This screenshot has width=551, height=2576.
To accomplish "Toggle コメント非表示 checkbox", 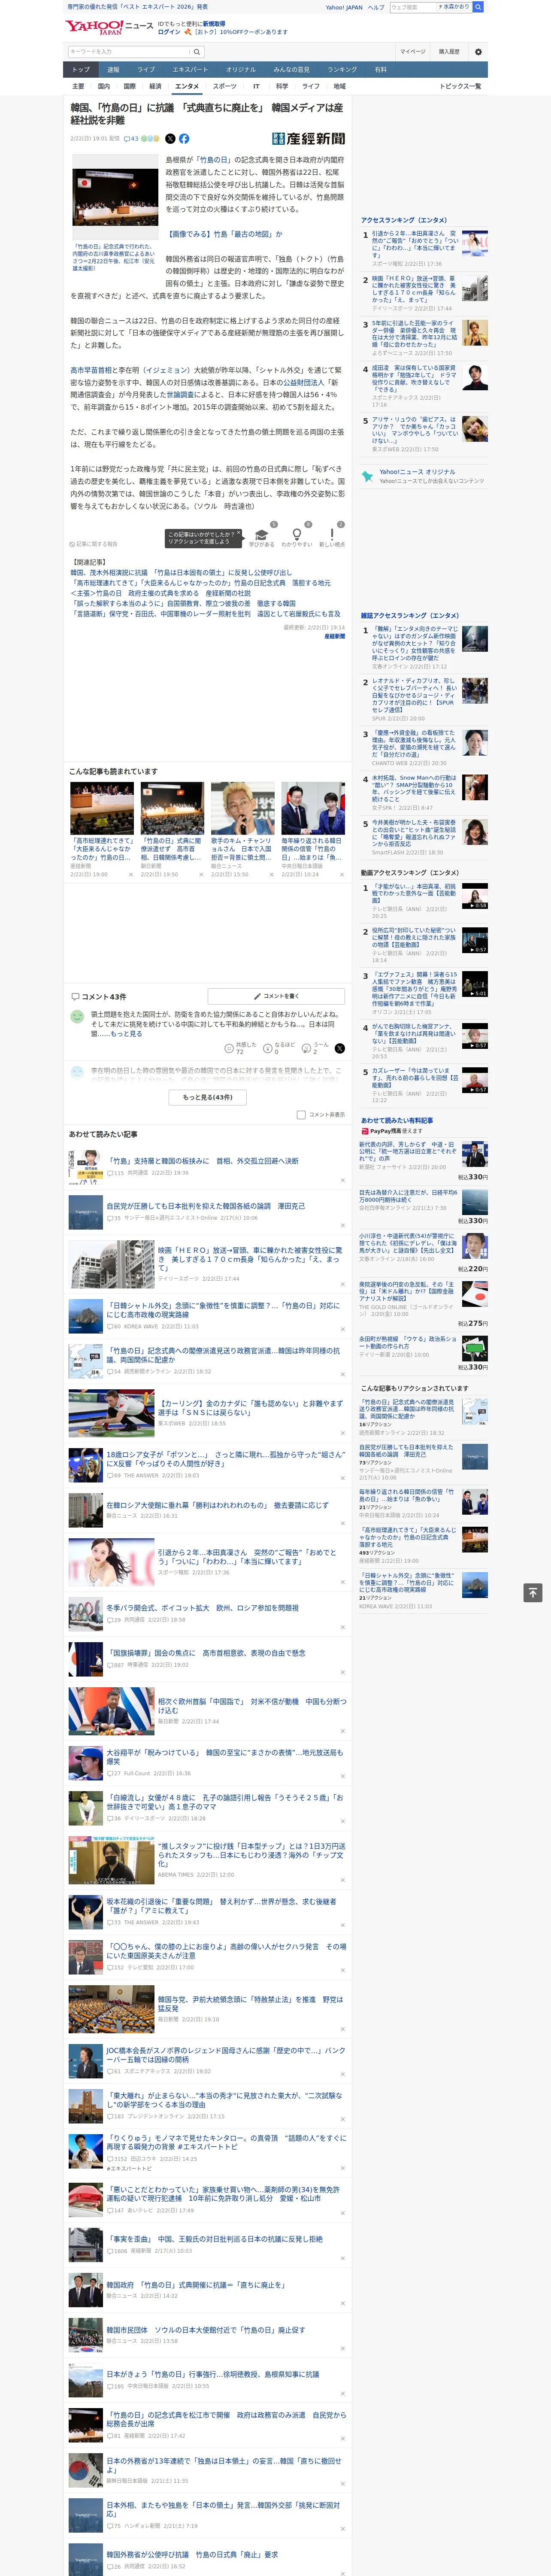I will click(301, 1114).
